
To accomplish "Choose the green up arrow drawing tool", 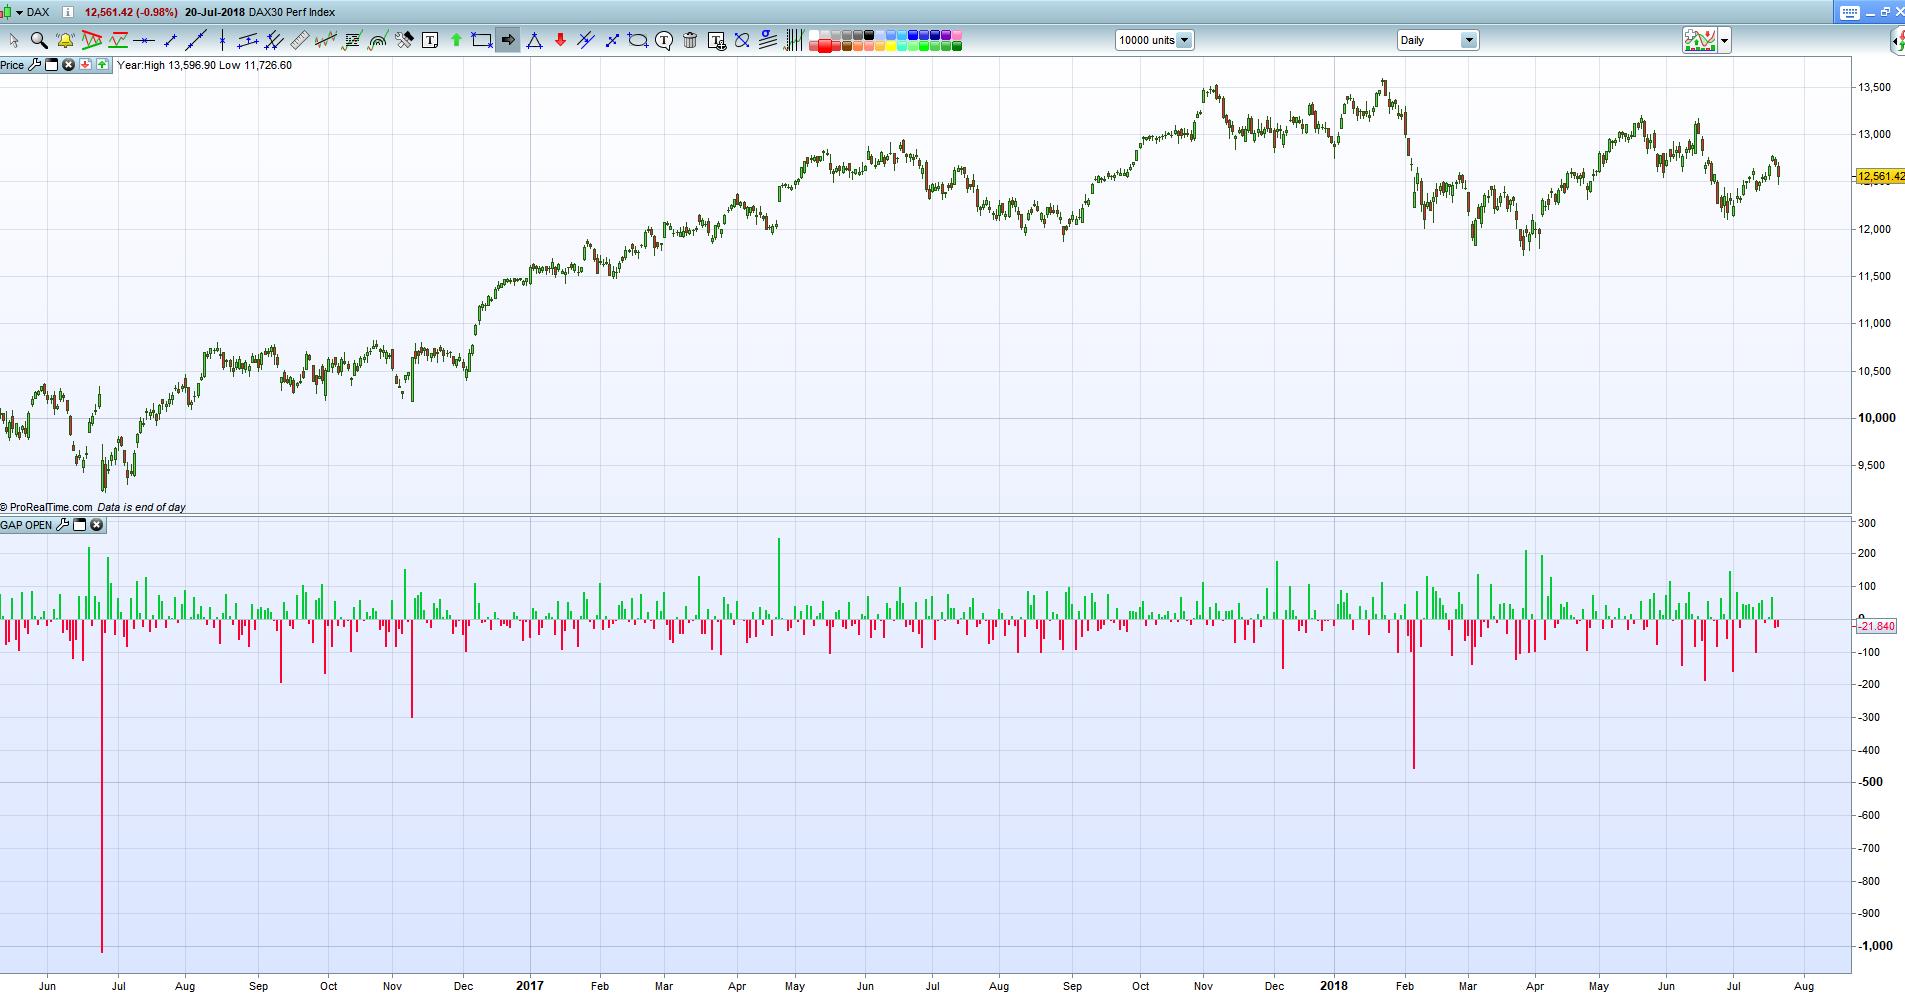I will [456, 41].
